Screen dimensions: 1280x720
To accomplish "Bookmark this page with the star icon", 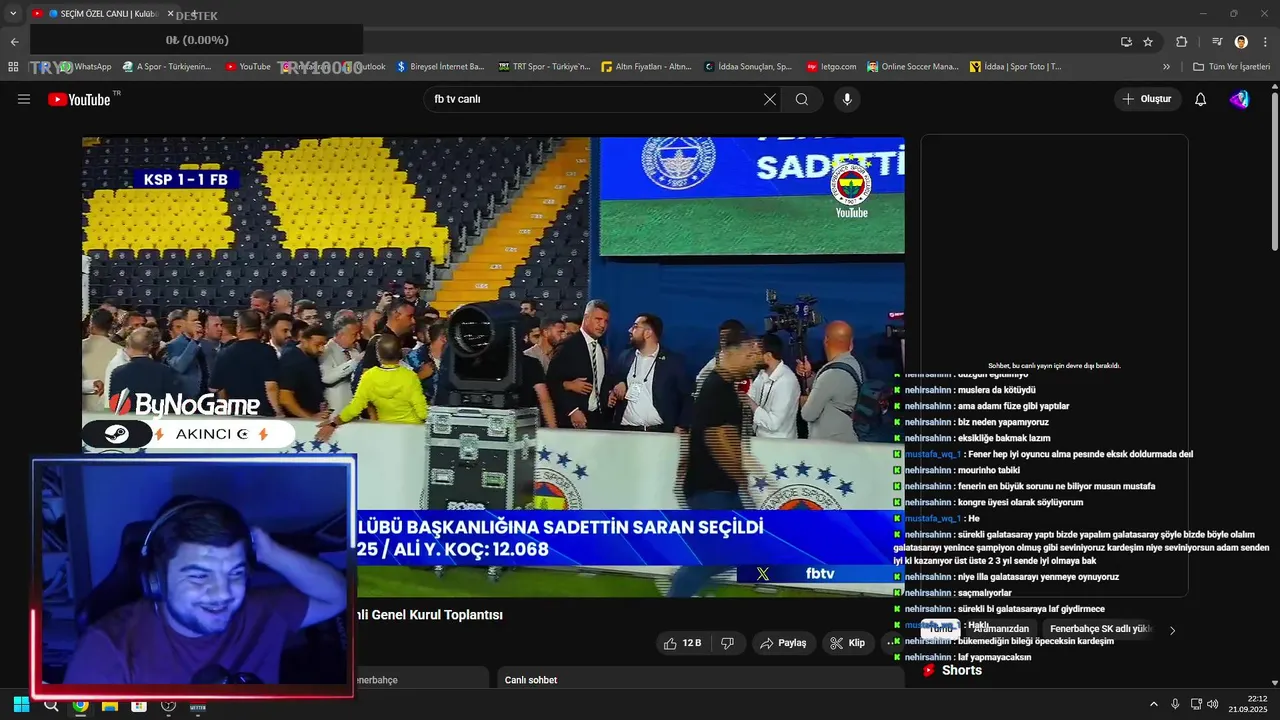I will [1148, 41].
